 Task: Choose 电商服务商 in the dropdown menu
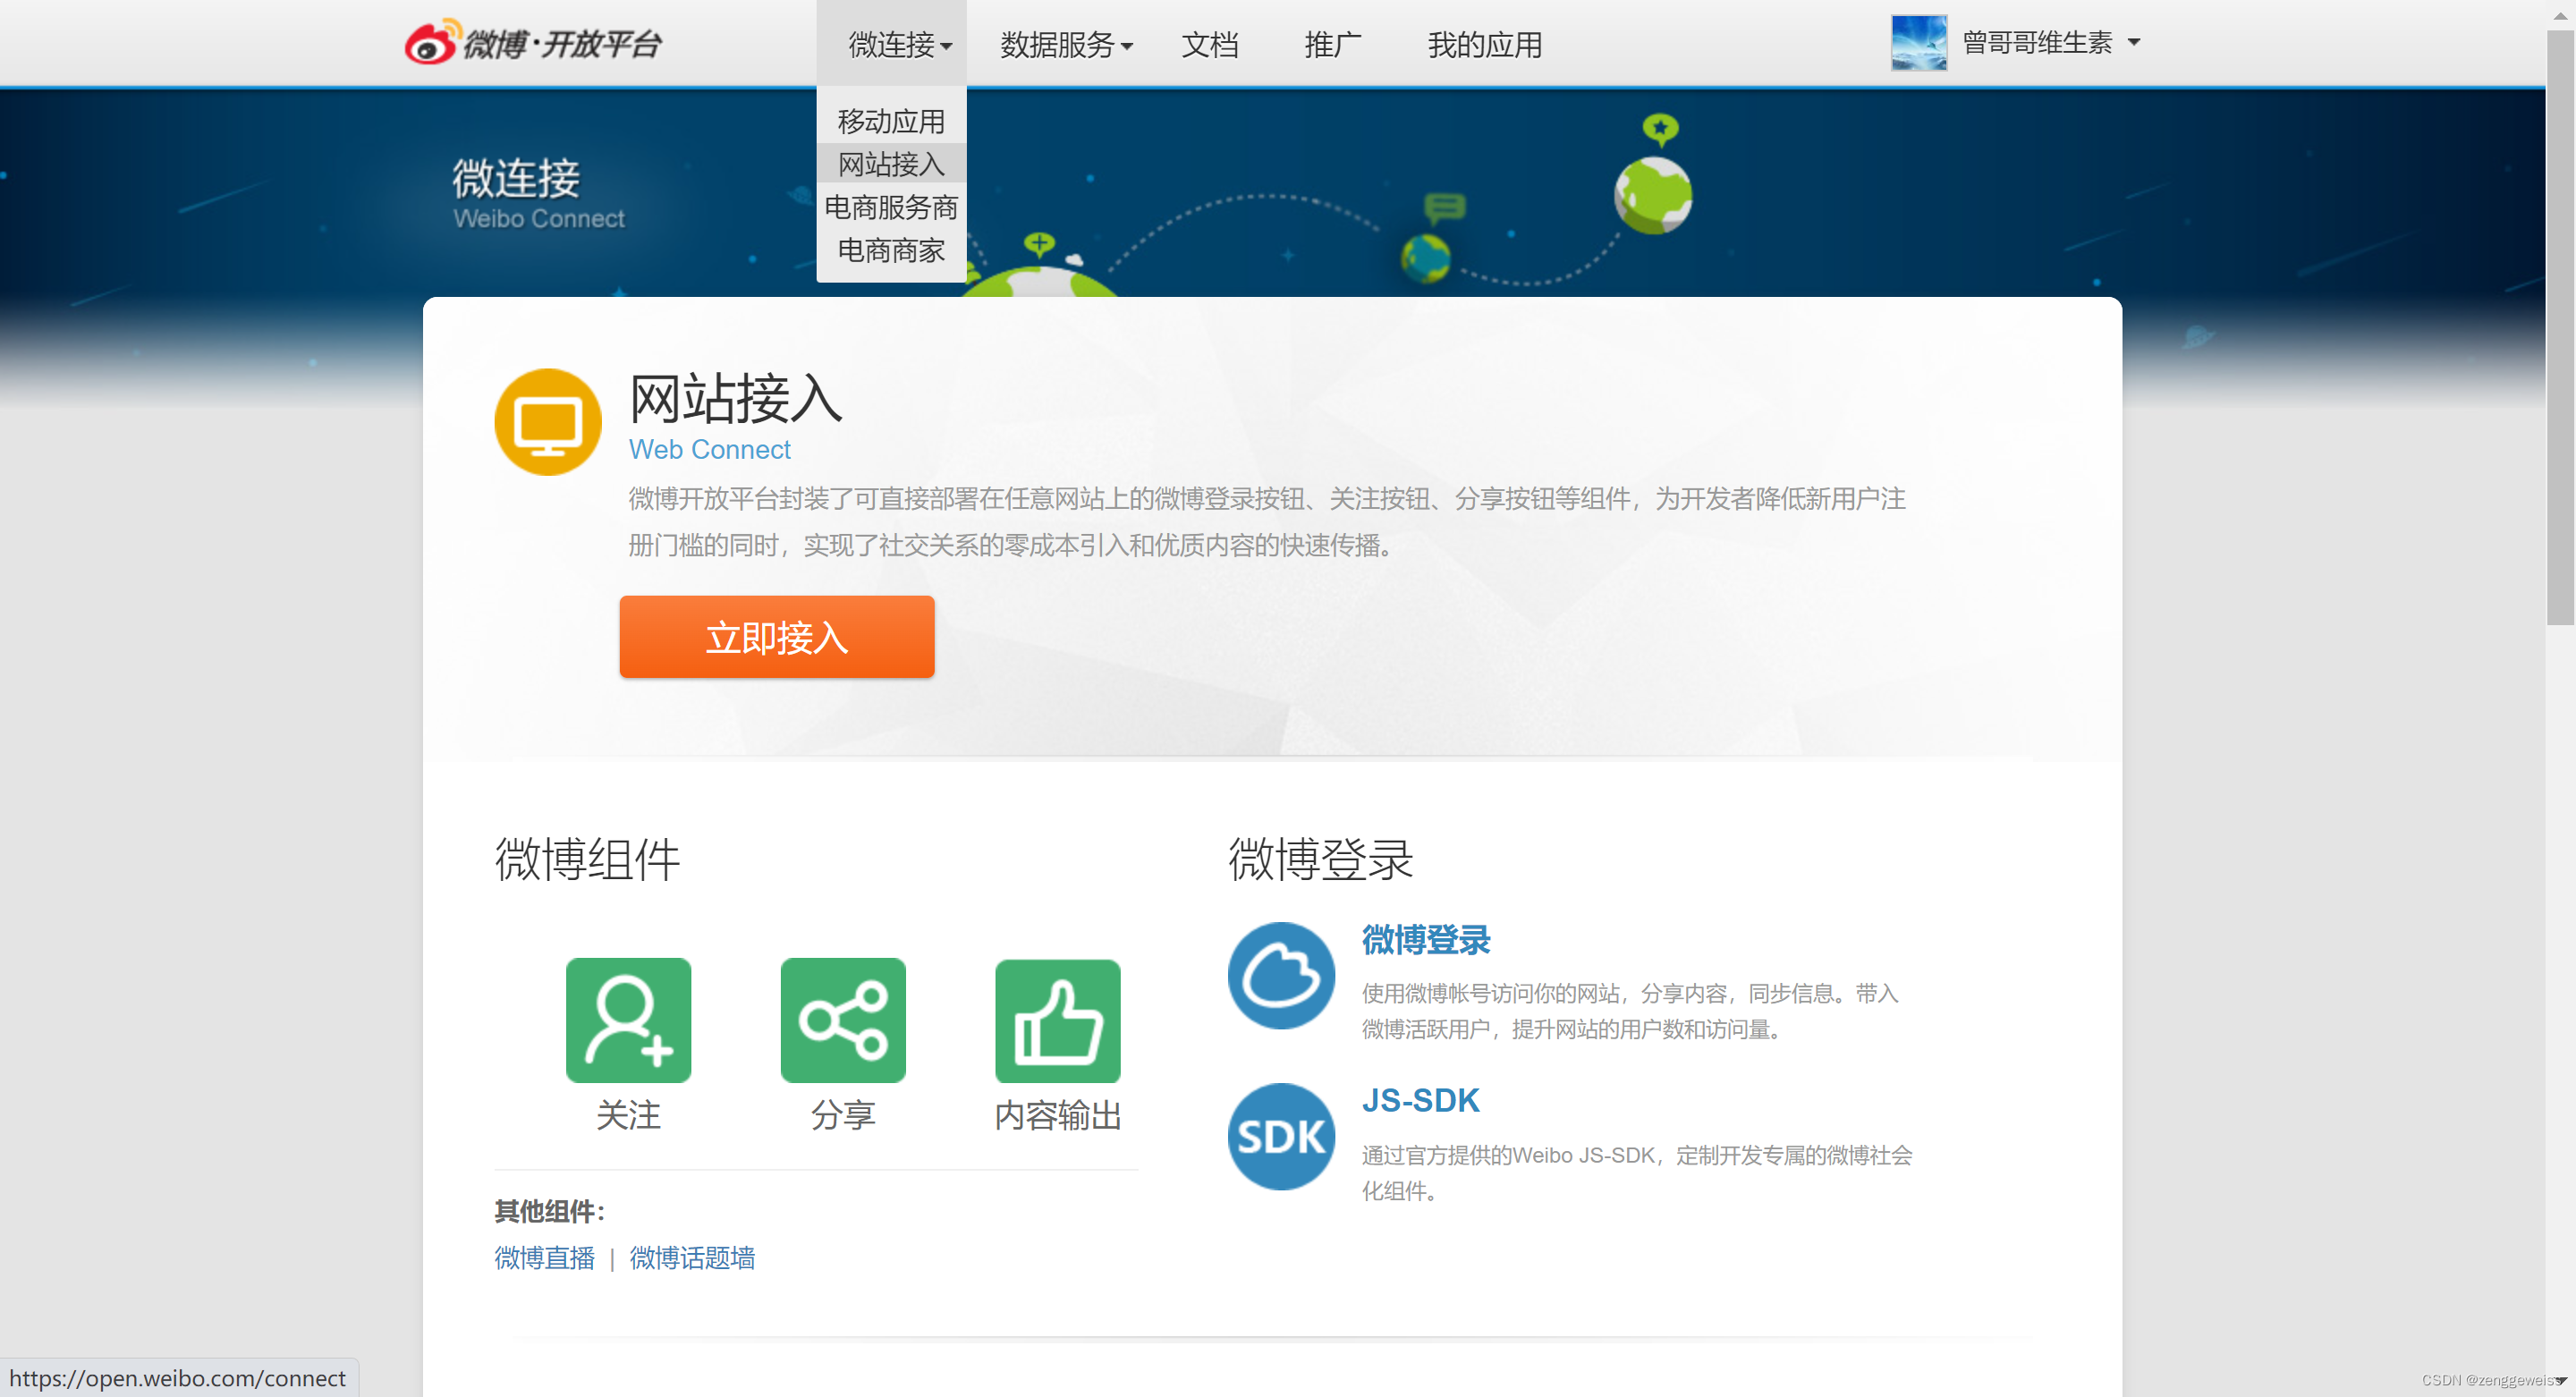[x=890, y=207]
